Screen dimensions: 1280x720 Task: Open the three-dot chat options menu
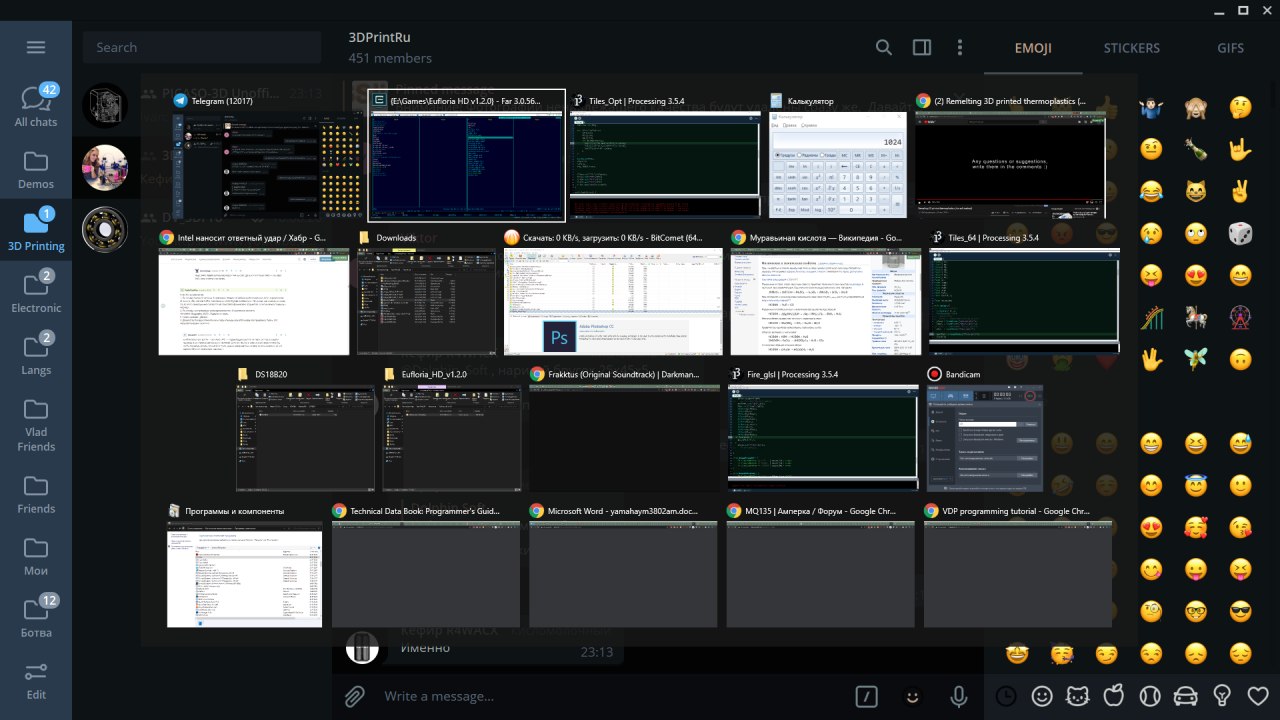pos(960,47)
